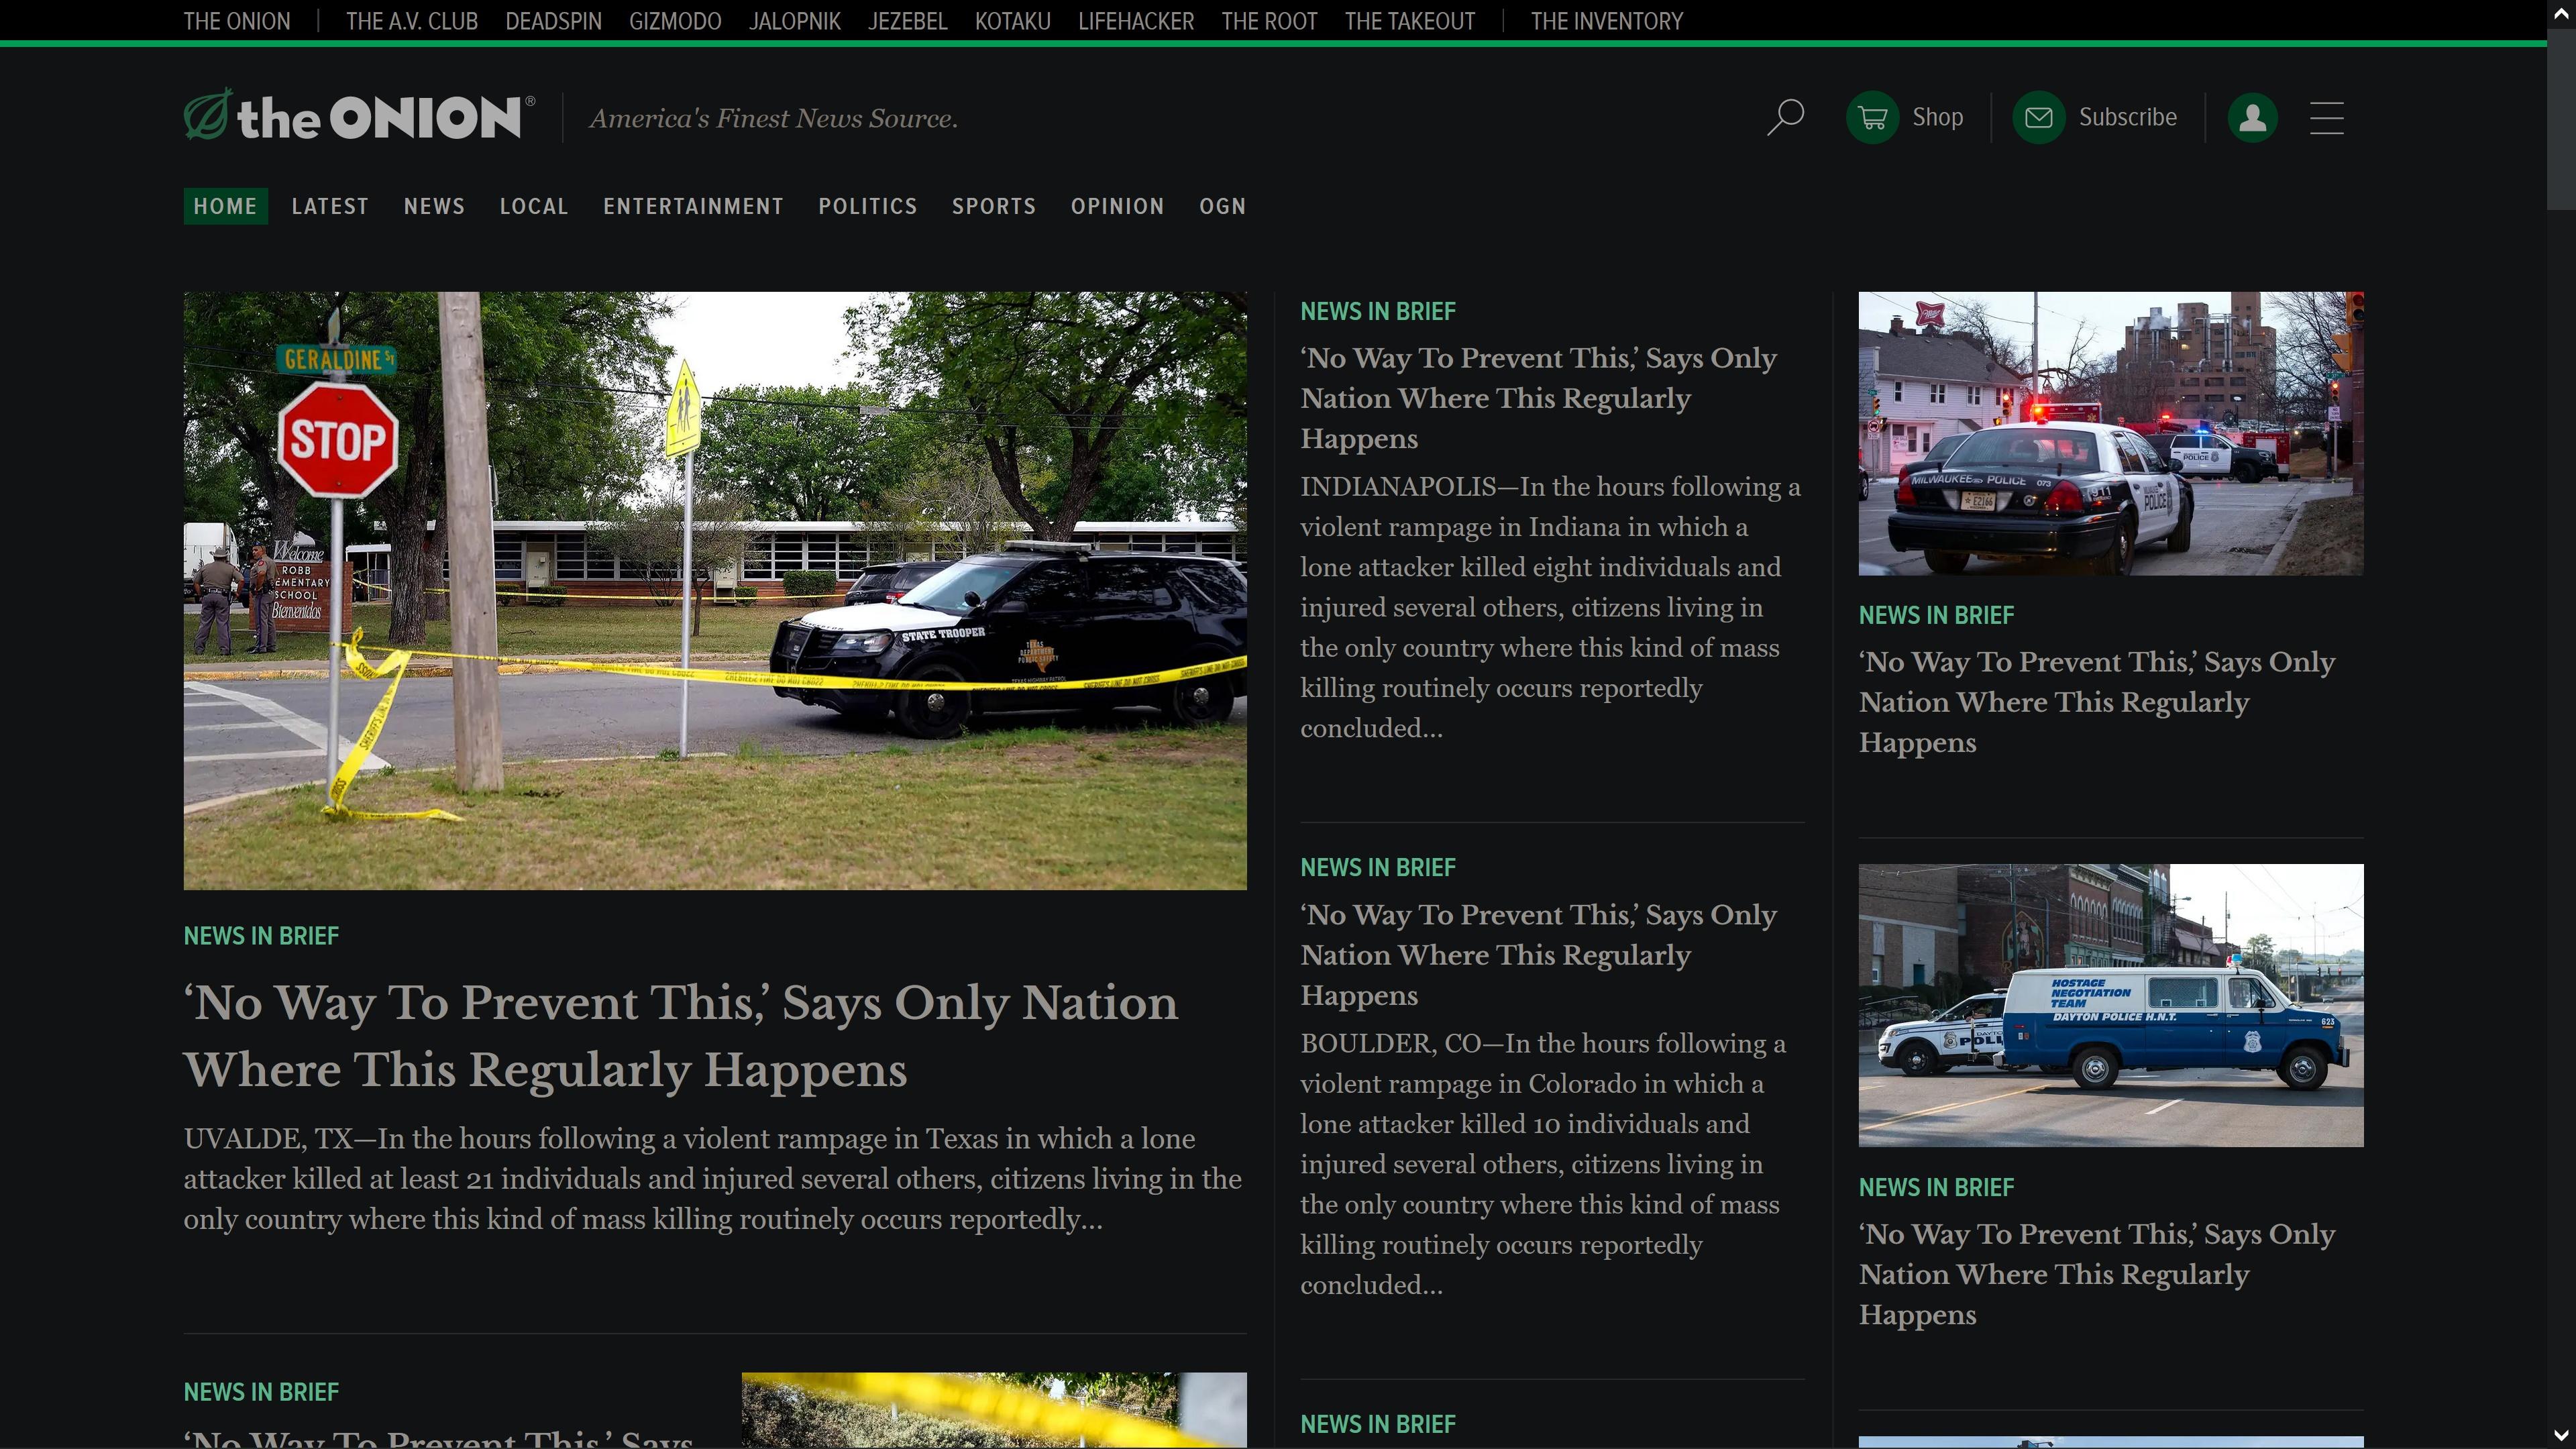Screen dimensions: 2576x1449
Task: Open the OGN section
Action: 1222,206
